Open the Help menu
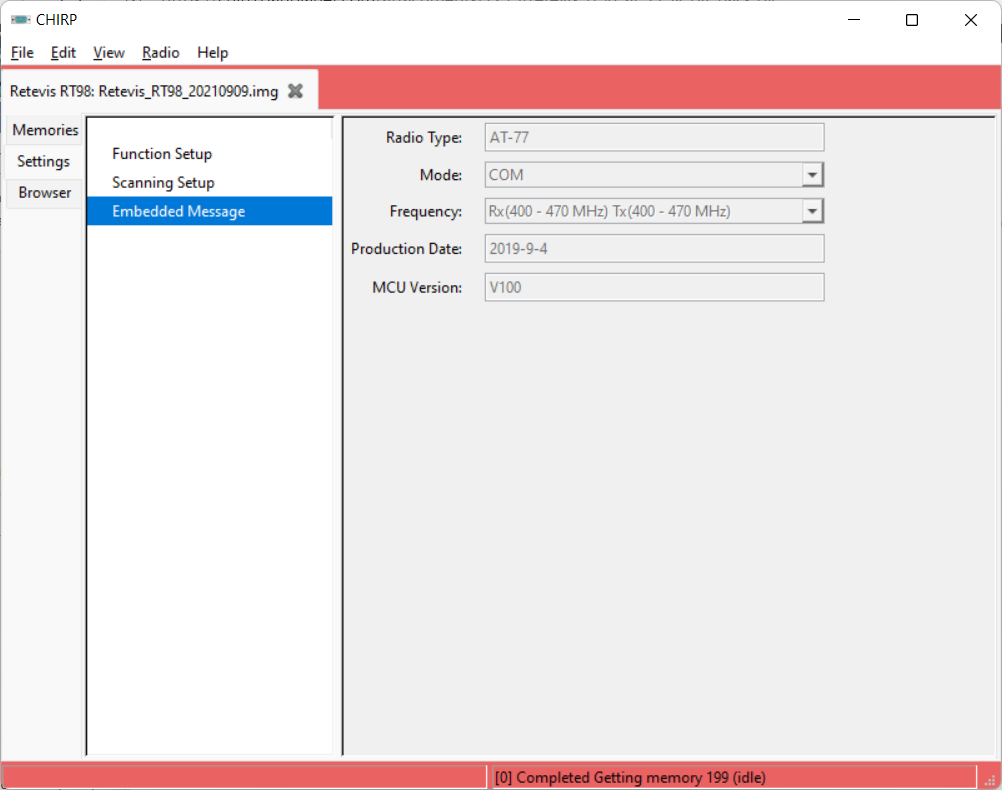 [212, 52]
